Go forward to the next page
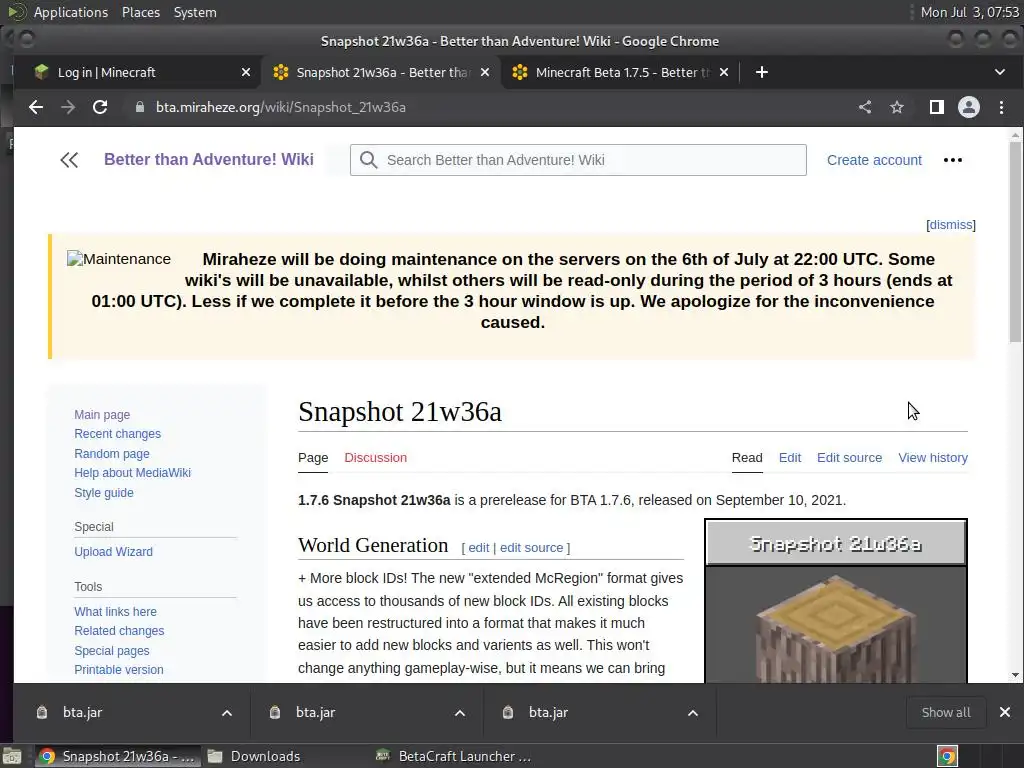 68,107
